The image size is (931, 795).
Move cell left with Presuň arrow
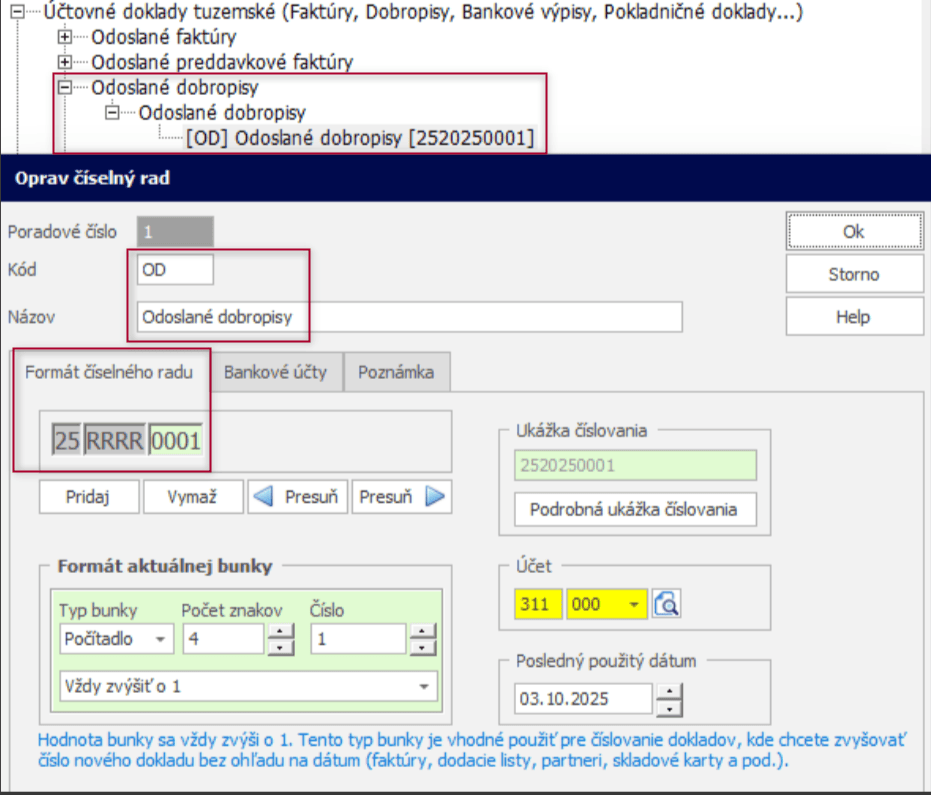tap(298, 497)
